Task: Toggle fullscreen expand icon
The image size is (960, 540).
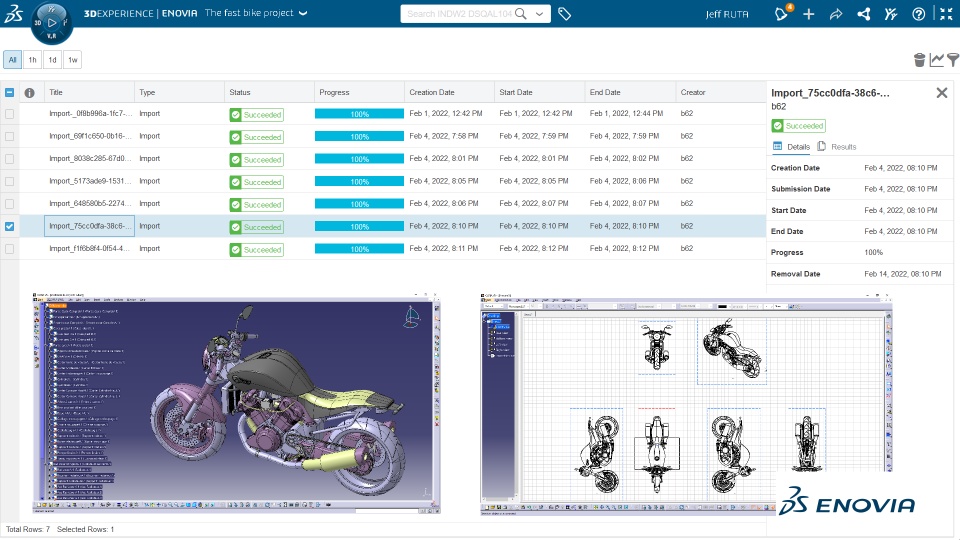Action: click(x=947, y=13)
